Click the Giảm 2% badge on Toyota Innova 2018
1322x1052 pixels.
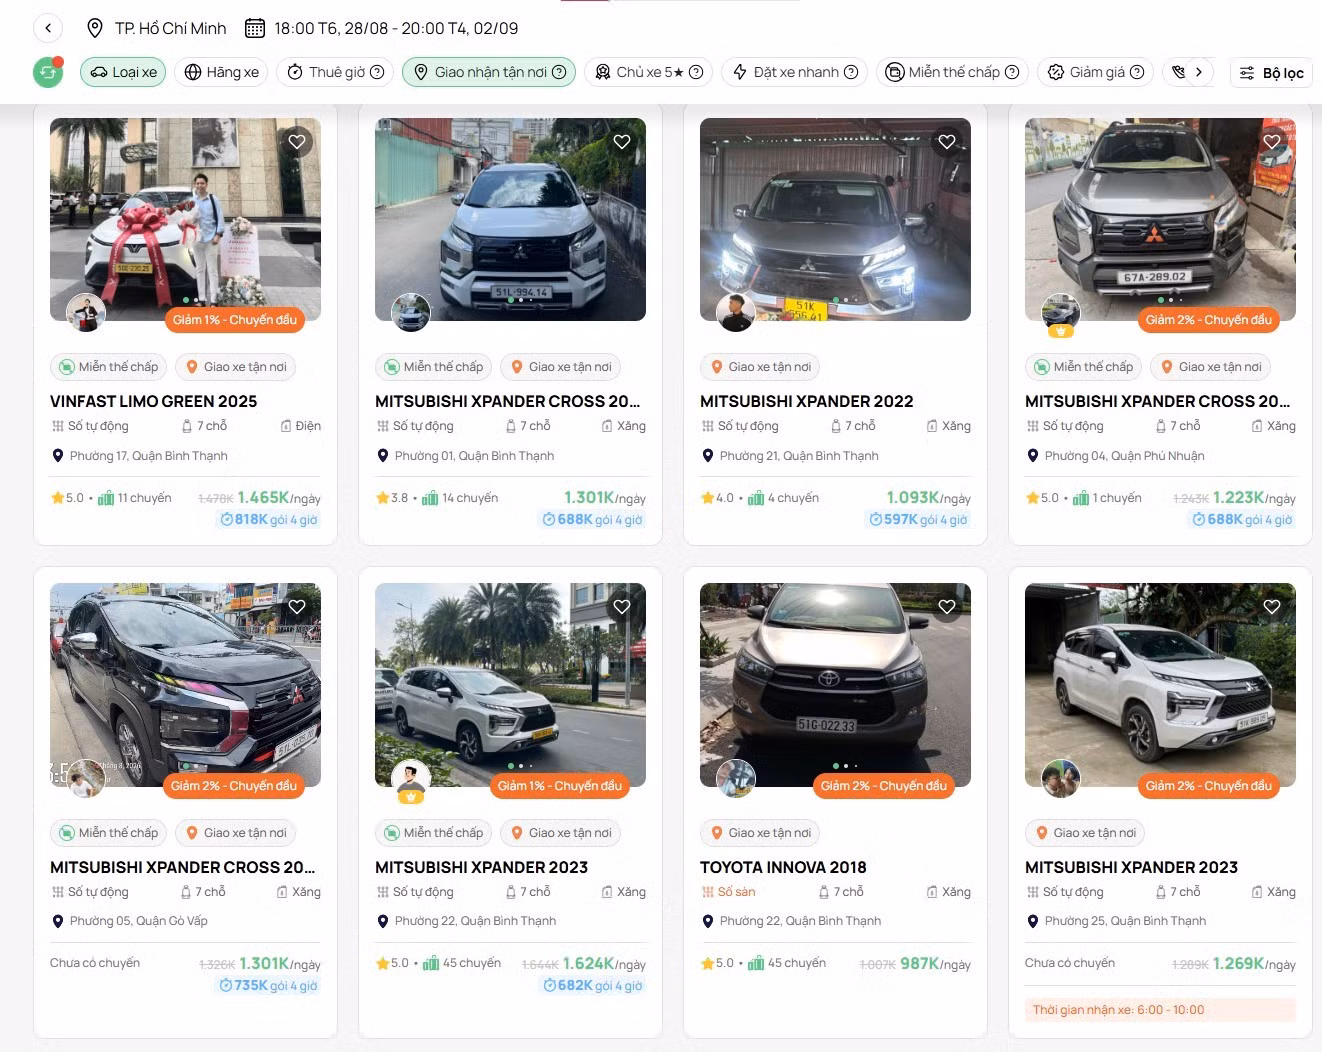(884, 786)
